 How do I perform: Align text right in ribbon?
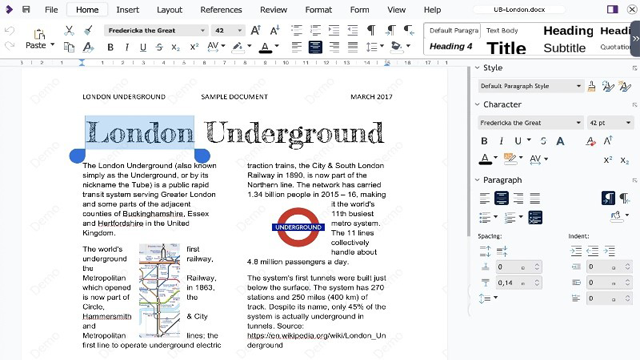(334, 47)
